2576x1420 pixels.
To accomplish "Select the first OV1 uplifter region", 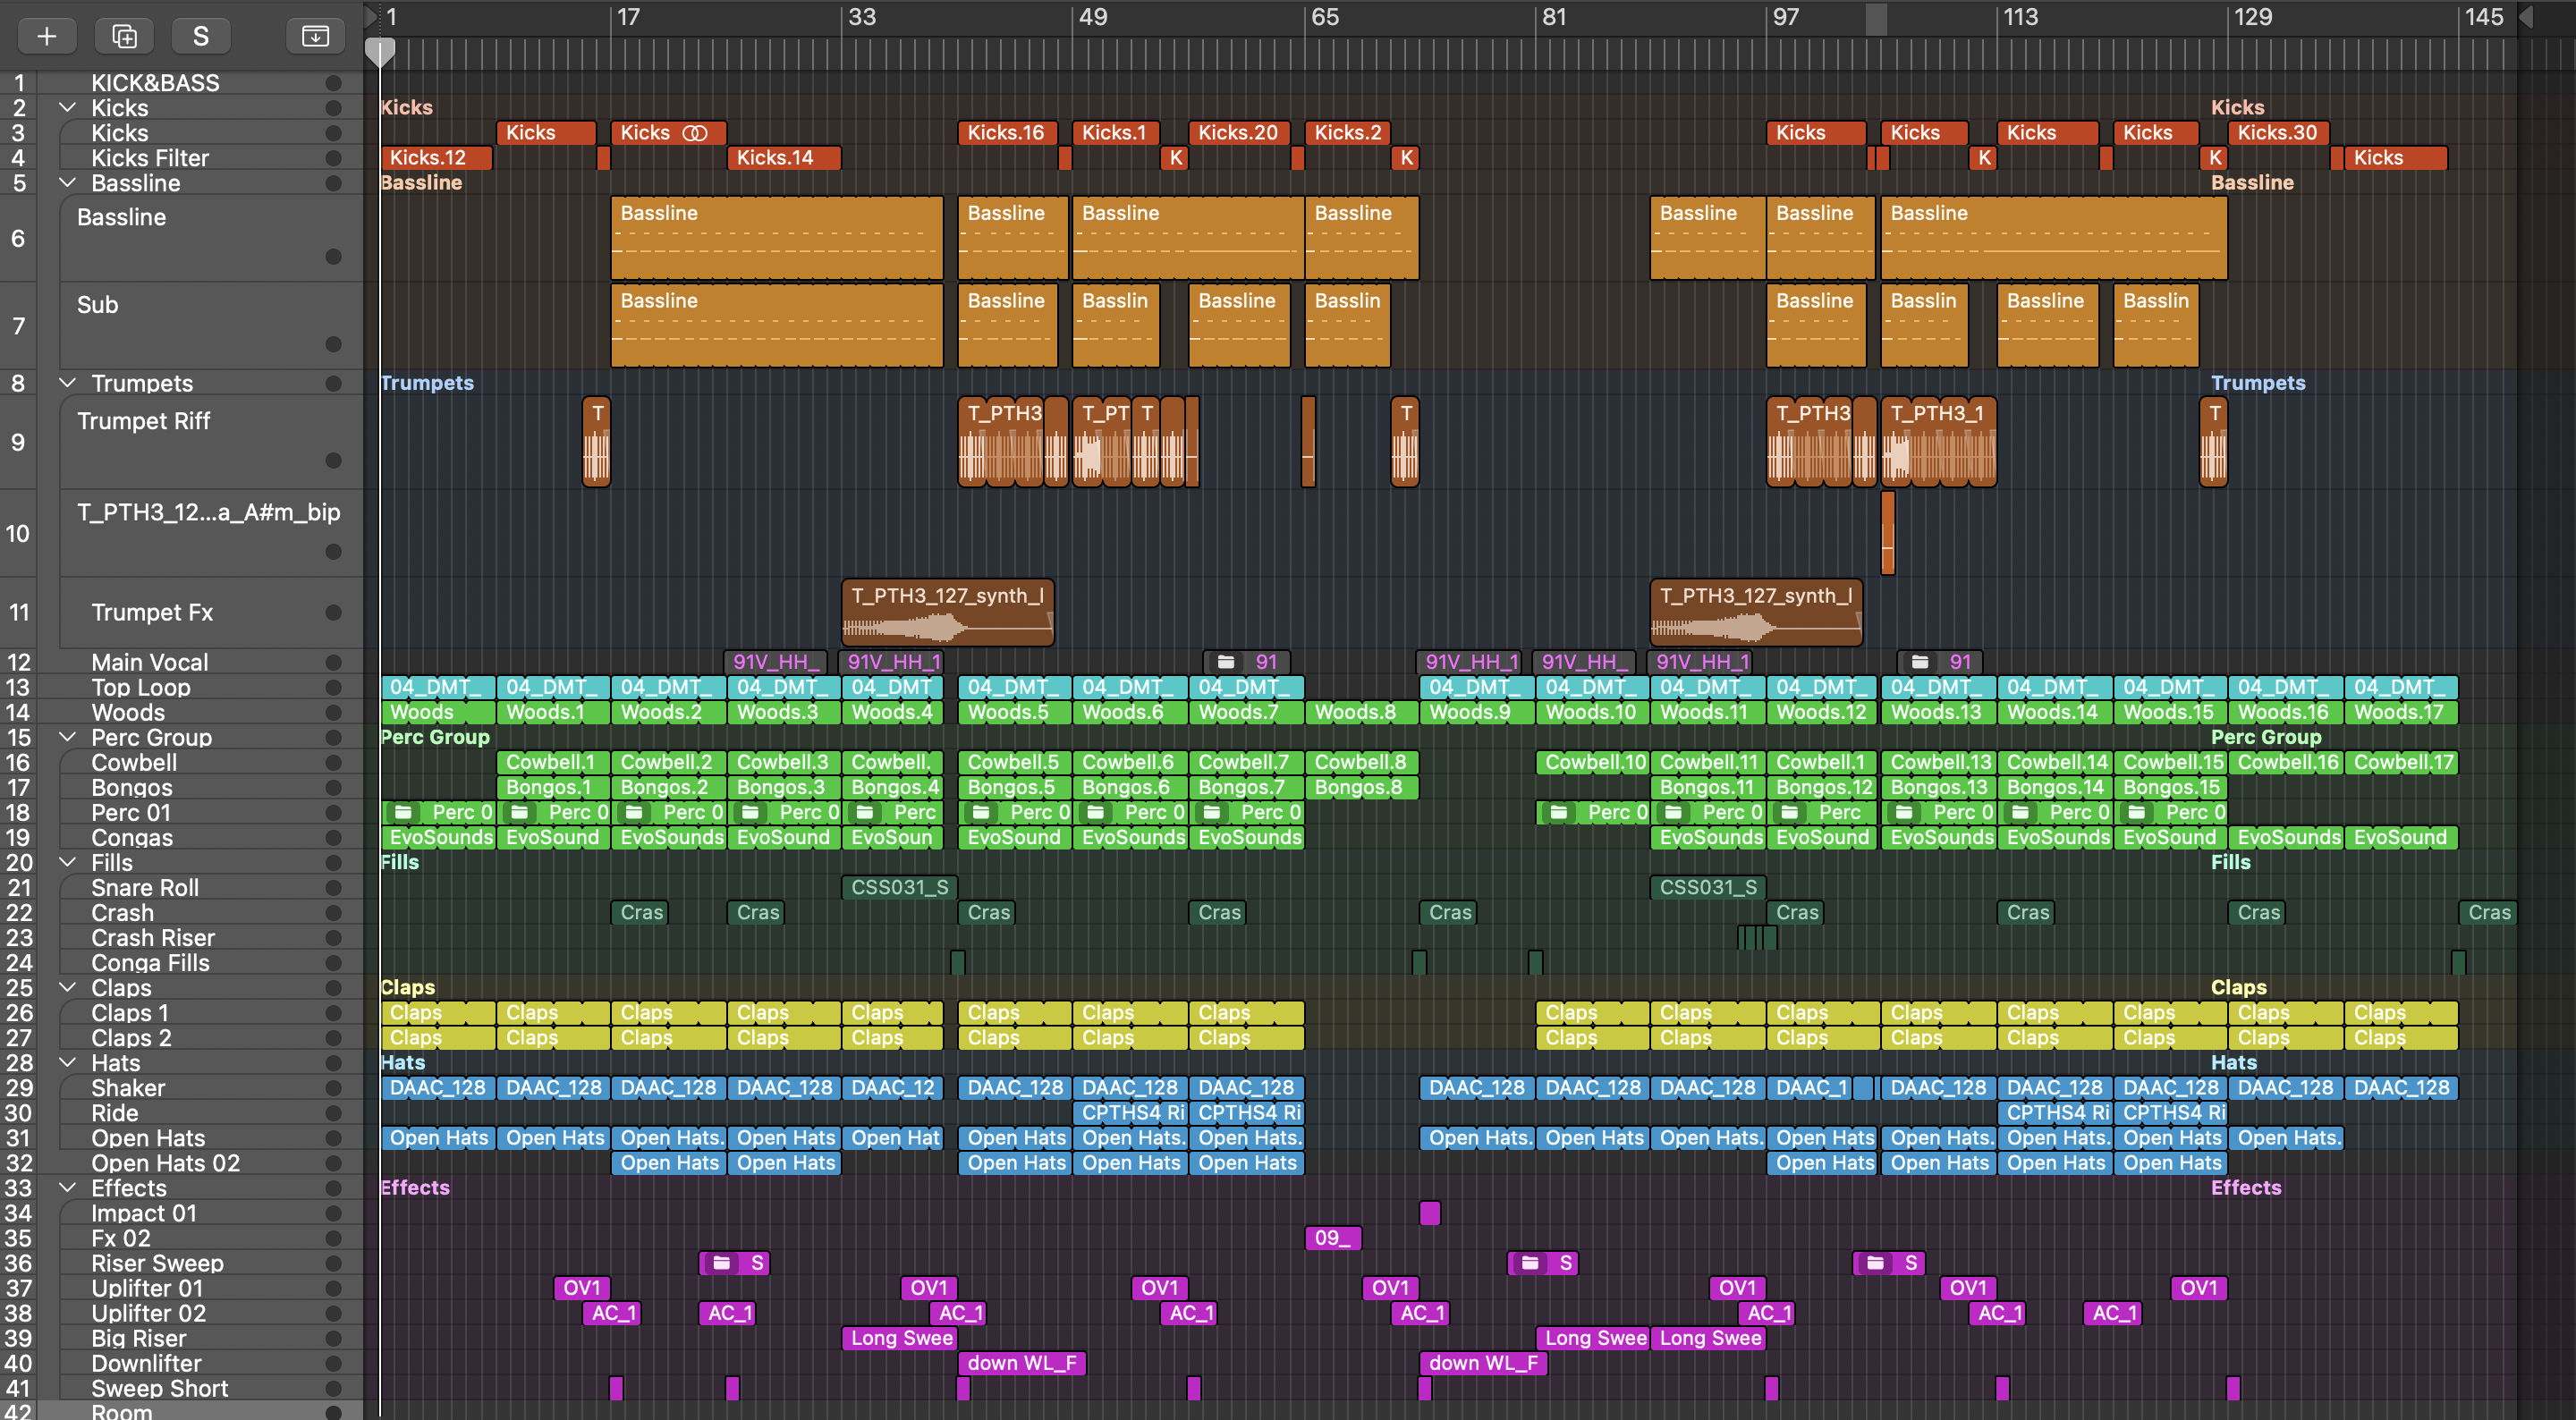I will [x=582, y=1288].
